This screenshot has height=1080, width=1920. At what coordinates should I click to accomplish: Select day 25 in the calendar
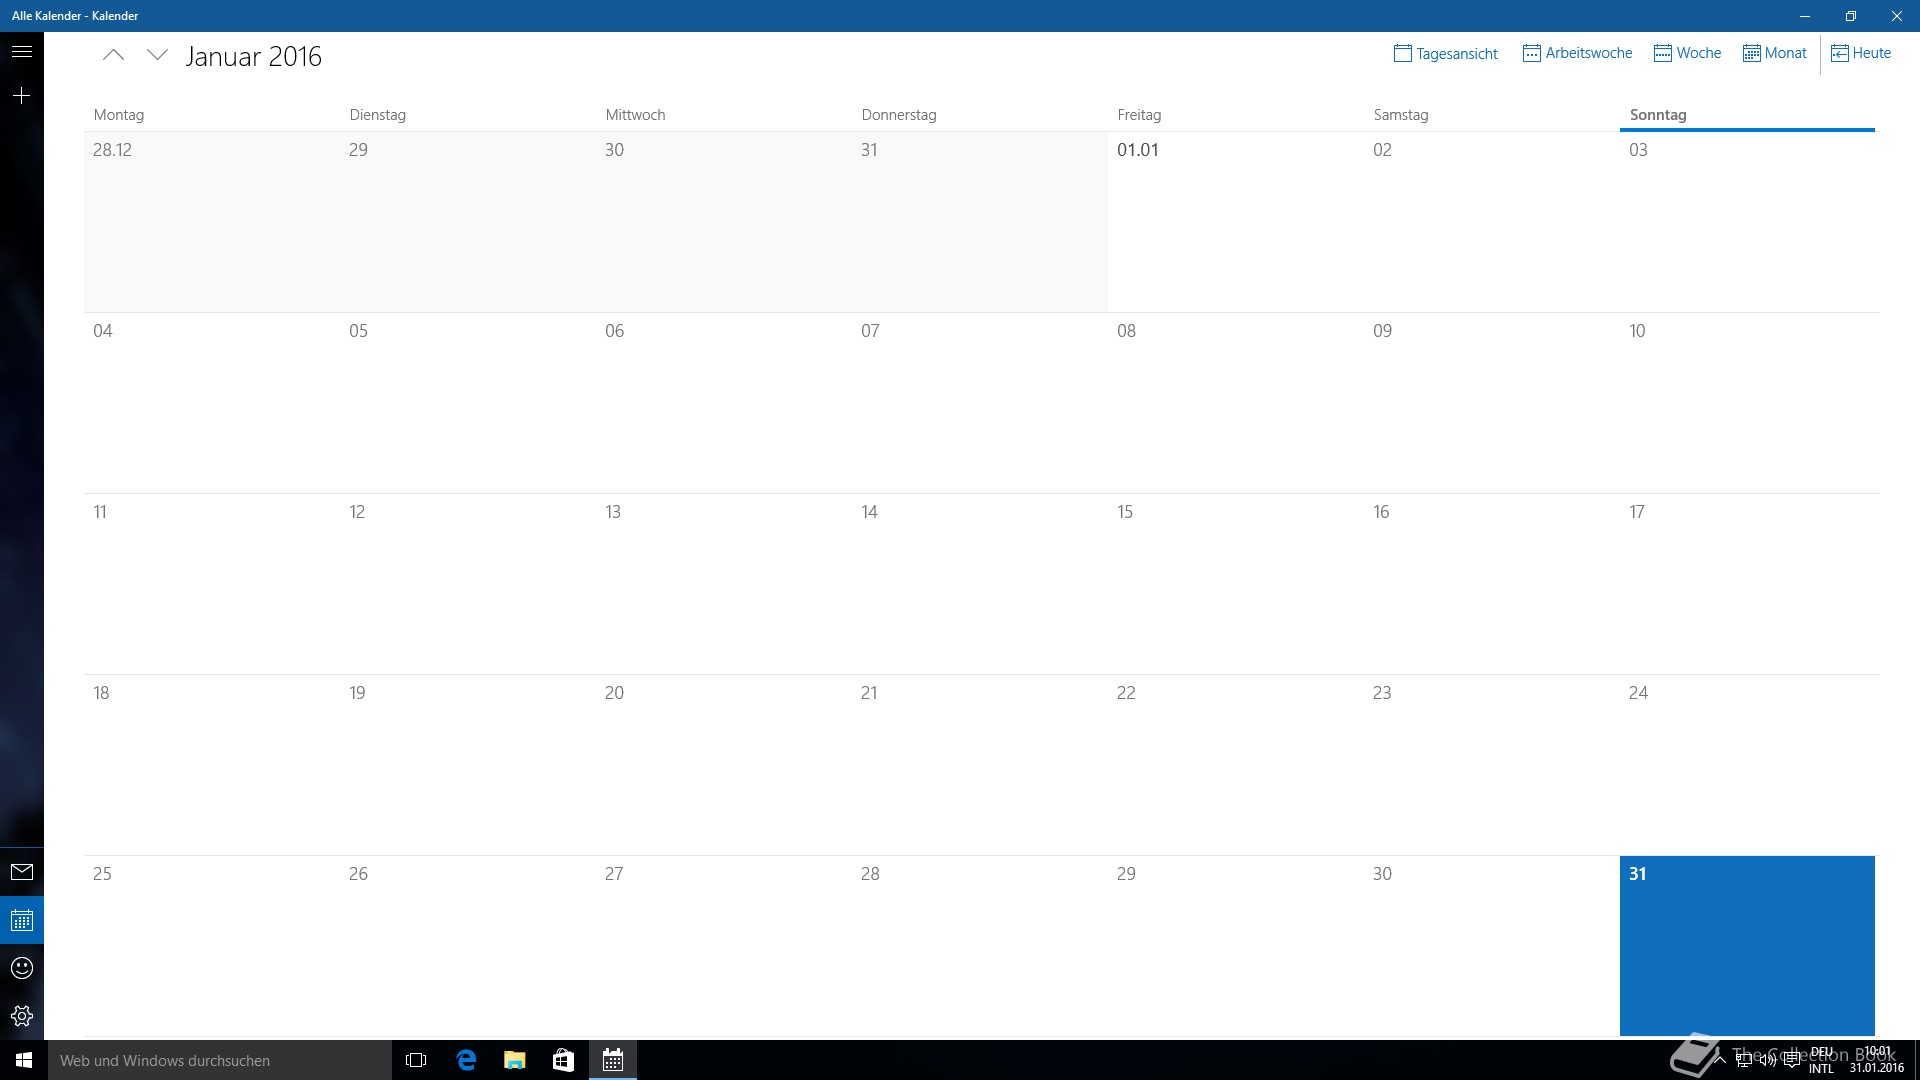tap(212, 946)
